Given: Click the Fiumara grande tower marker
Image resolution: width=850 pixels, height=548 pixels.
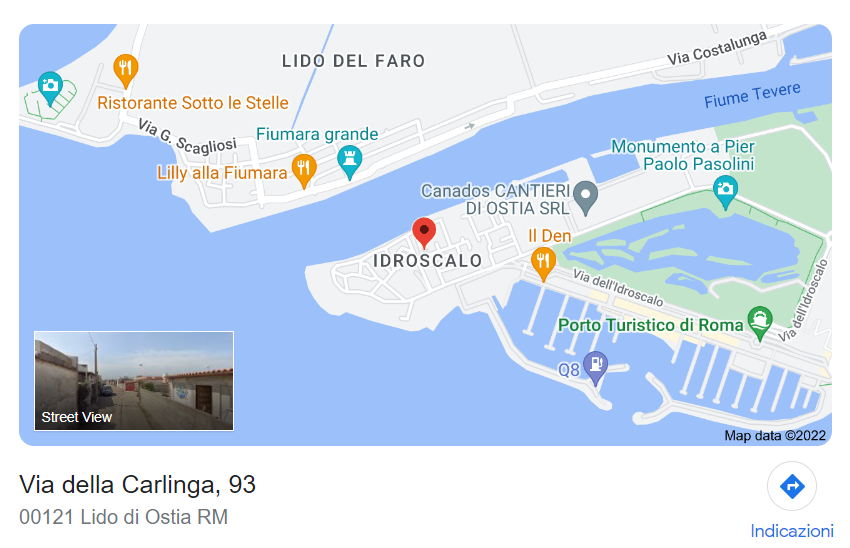Looking at the screenshot, I should click(x=350, y=162).
